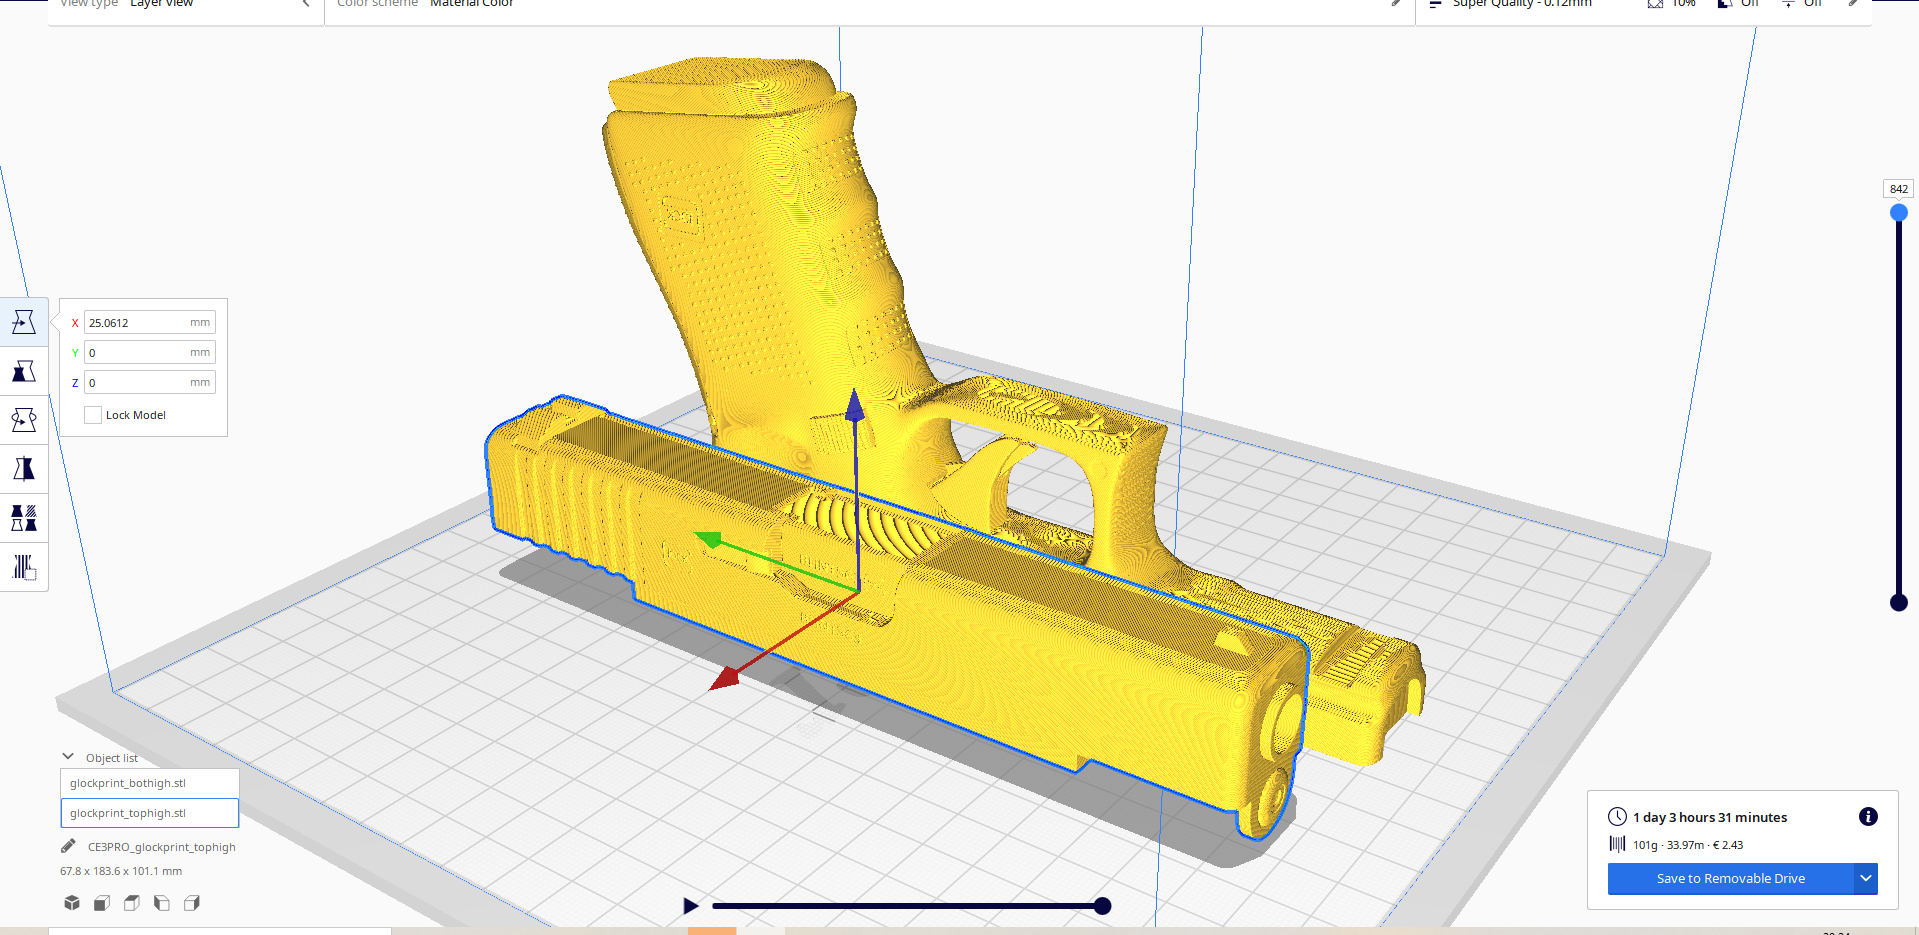The height and width of the screenshot is (935, 1919).
Task: Select the Rotate tool
Action: (24, 420)
